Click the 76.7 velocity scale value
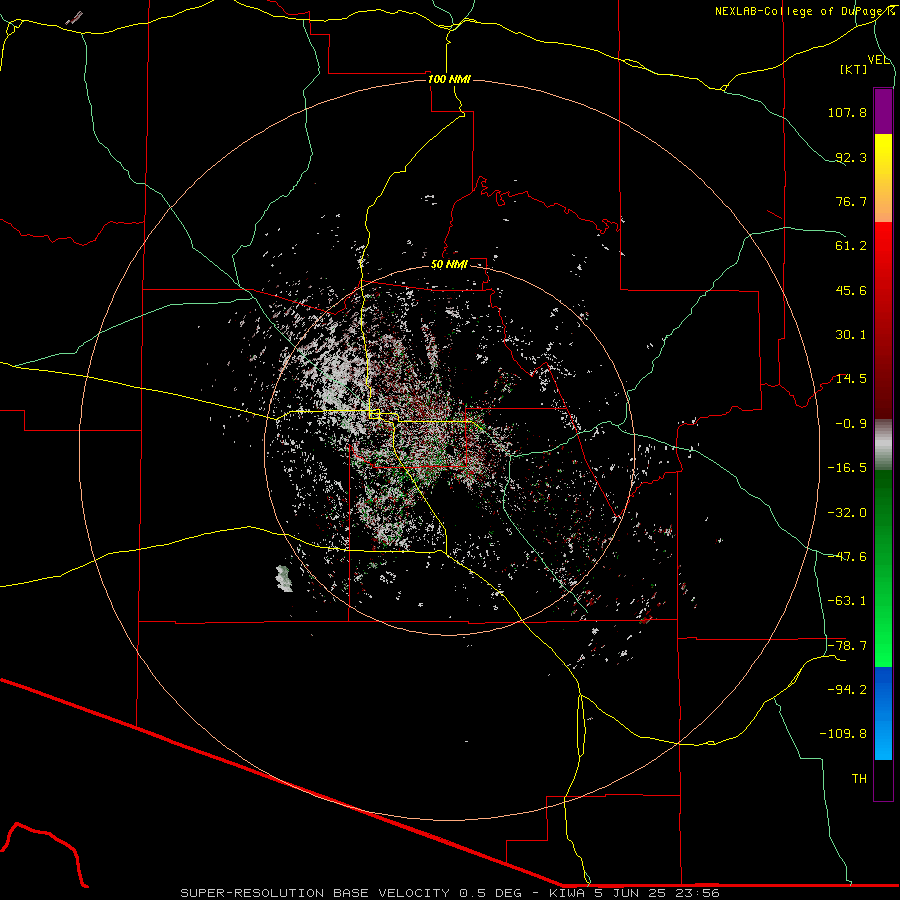The width and height of the screenshot is (900, 900). tap(851, 201)
